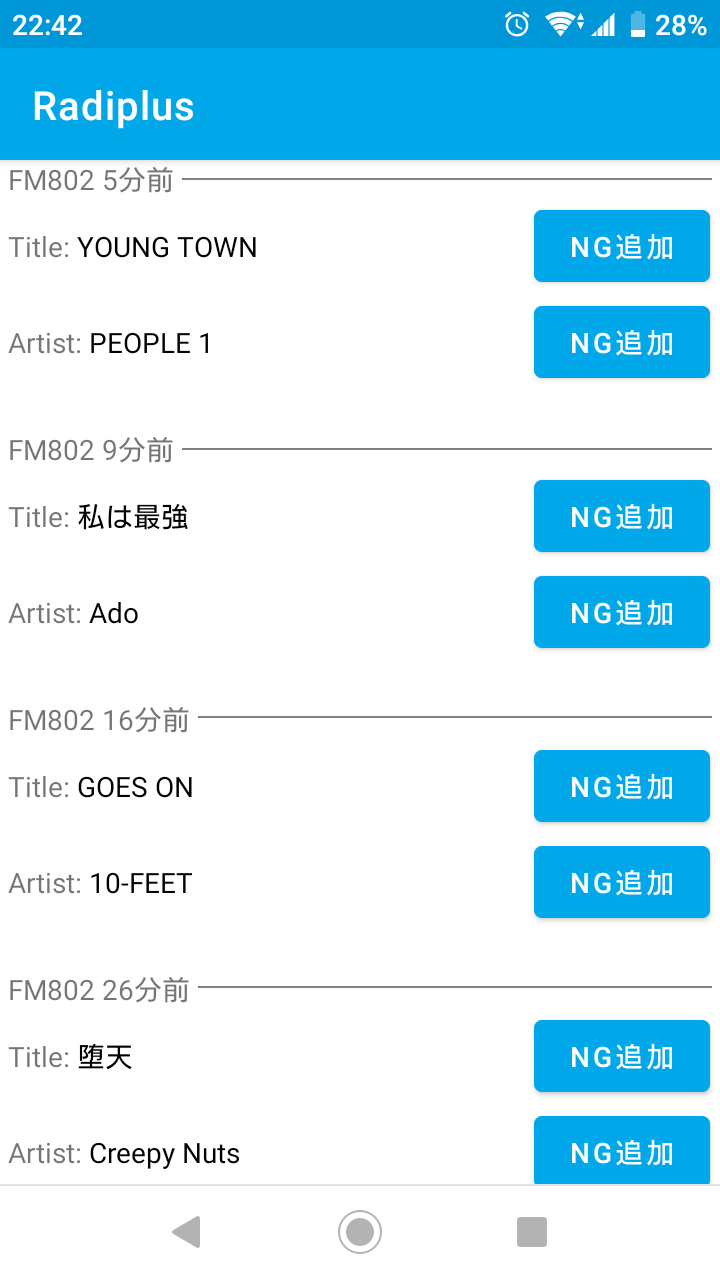Tap the alarm clock status icon
This screenshot has width=720, height=1280.
tap(517, 25)
